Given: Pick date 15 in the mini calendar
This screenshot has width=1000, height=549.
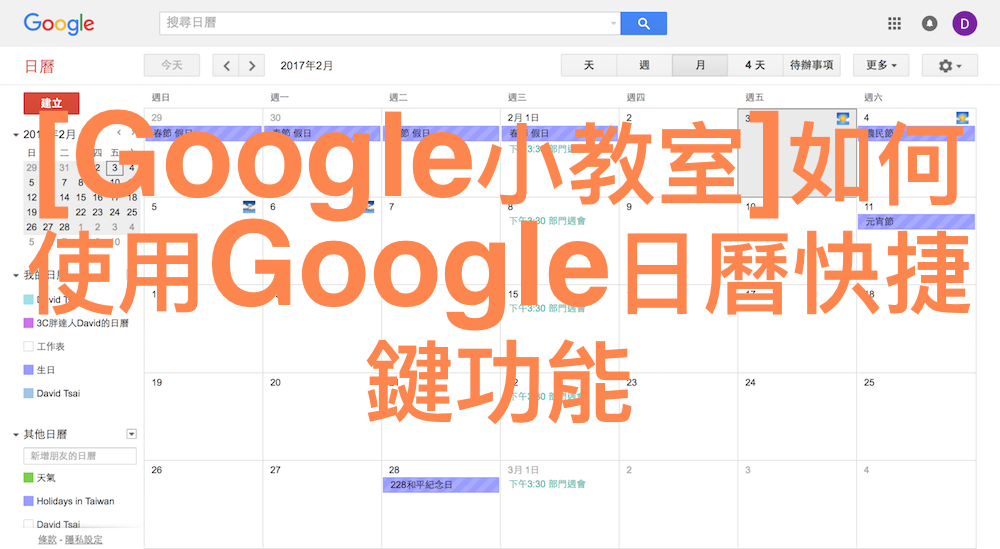Looking at the screenshot, I should pos(81,198).
